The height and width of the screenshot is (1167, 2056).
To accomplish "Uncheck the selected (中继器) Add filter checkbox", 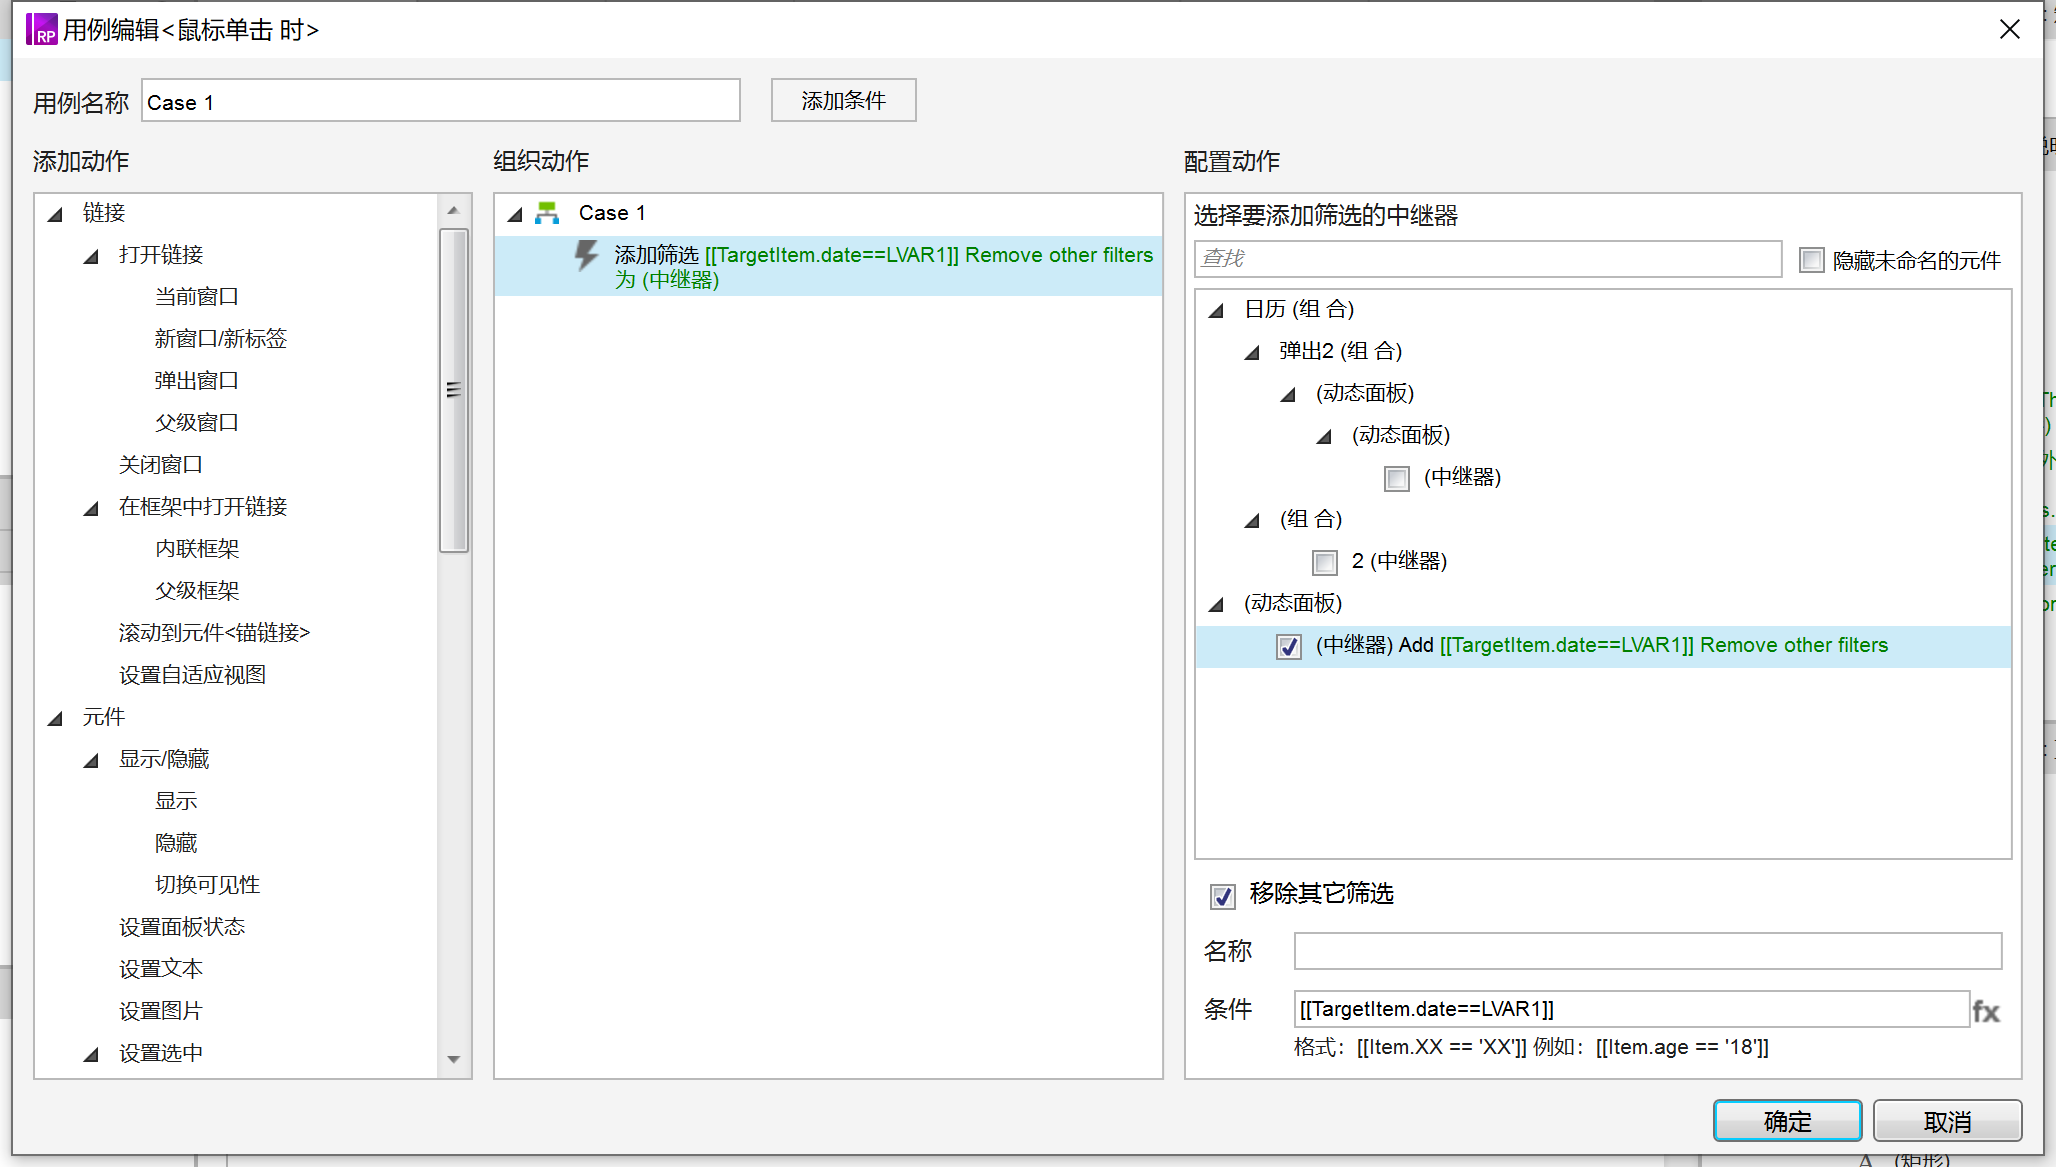I will click(1289, 646).
